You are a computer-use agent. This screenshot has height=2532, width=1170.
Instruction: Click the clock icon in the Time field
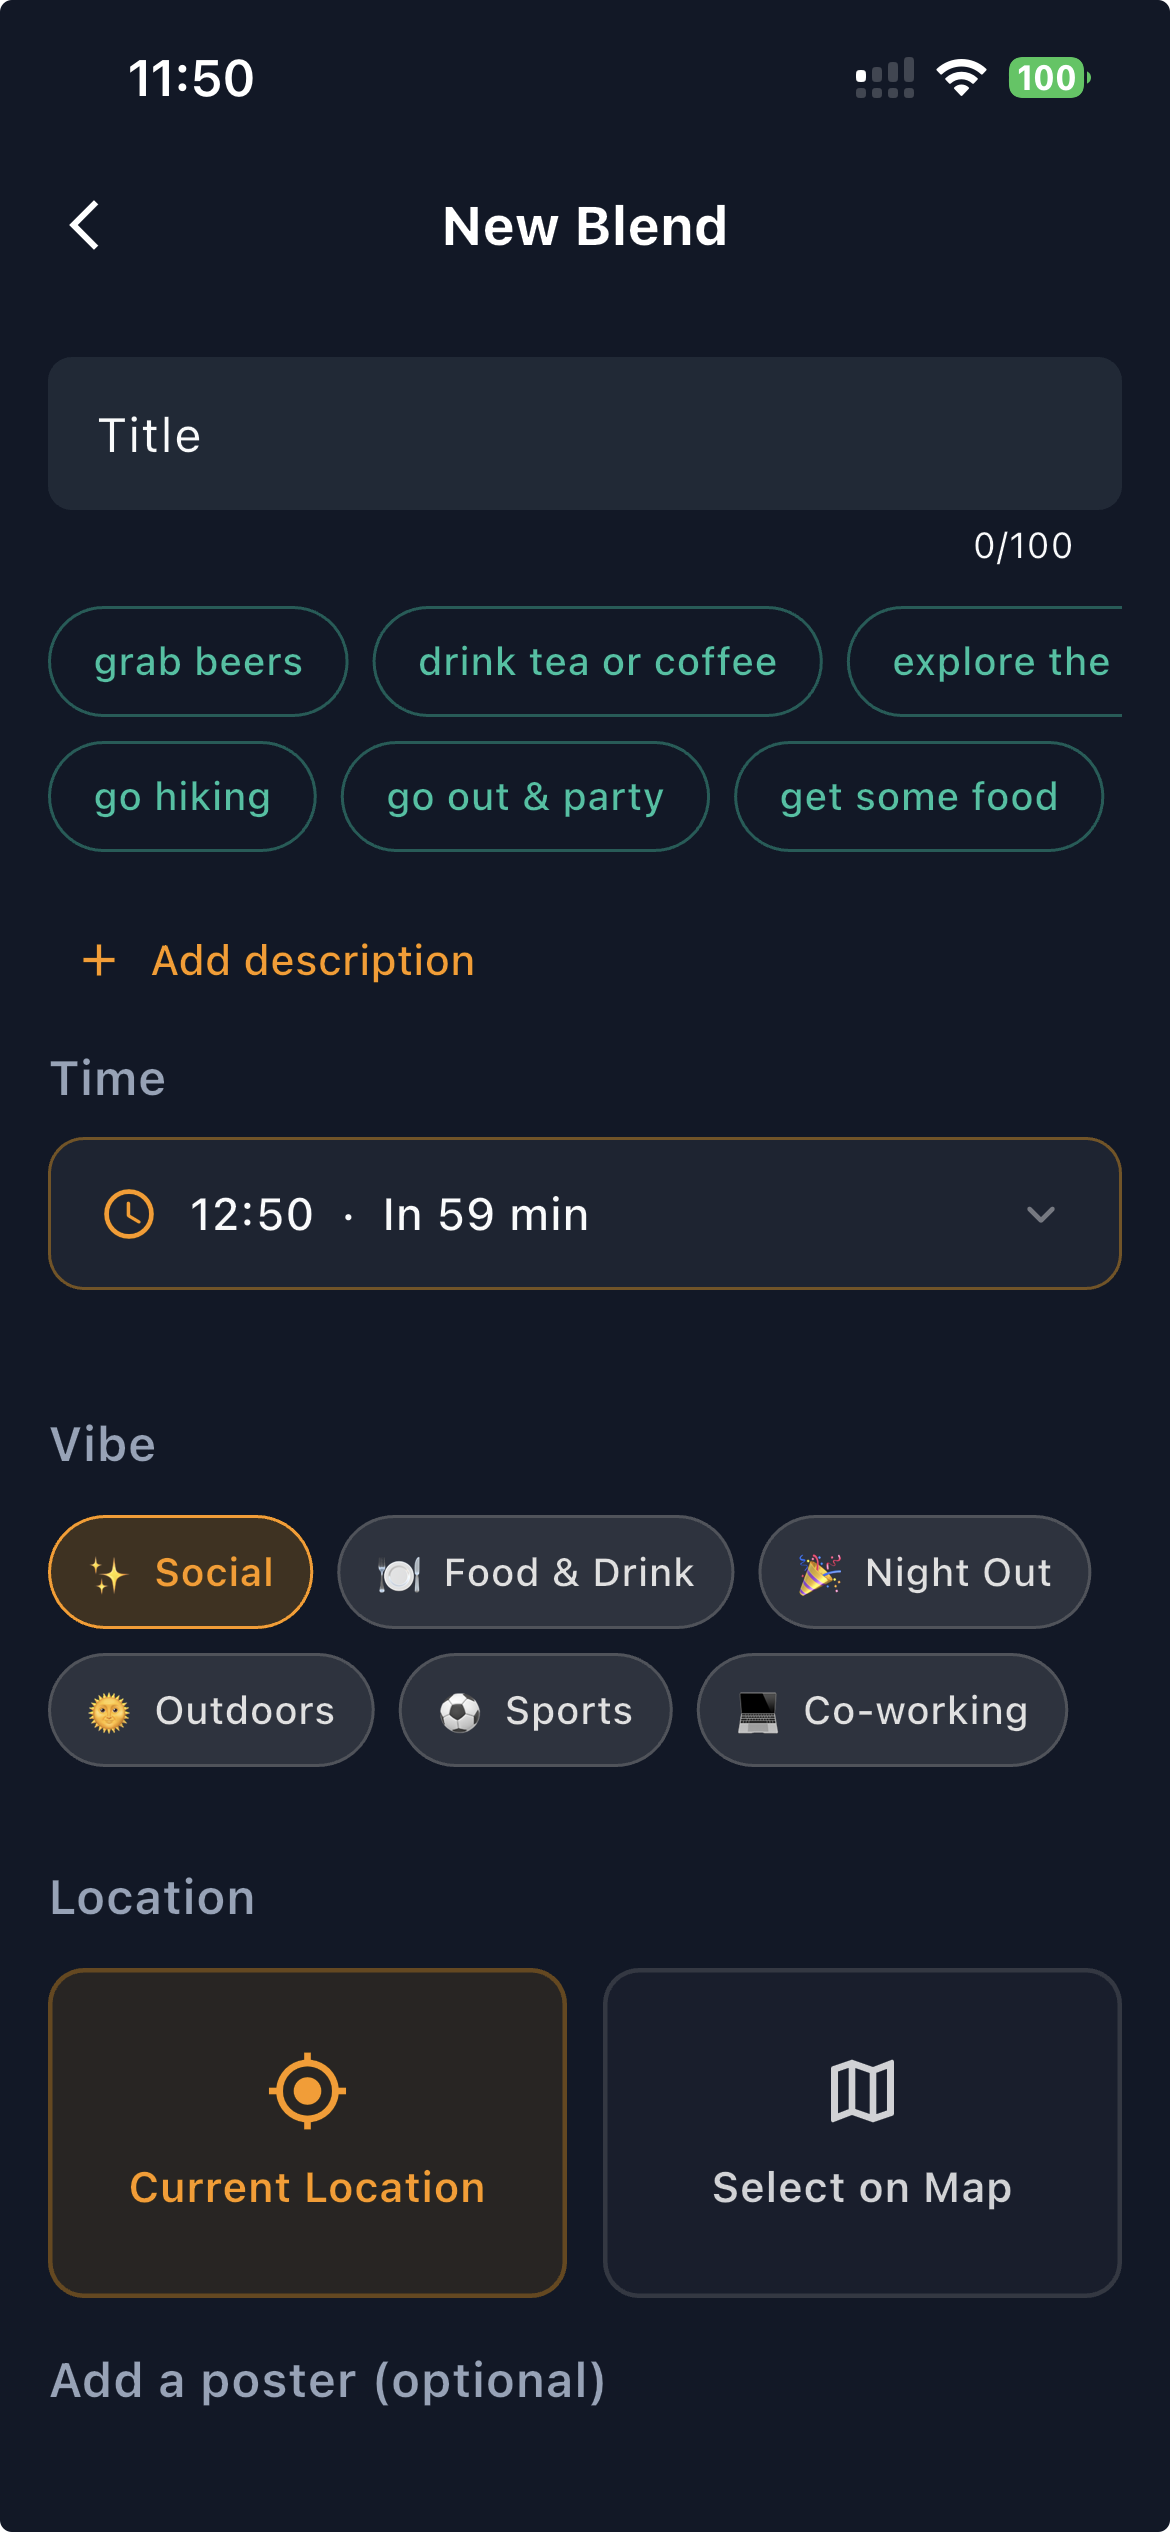[129, 1214]
